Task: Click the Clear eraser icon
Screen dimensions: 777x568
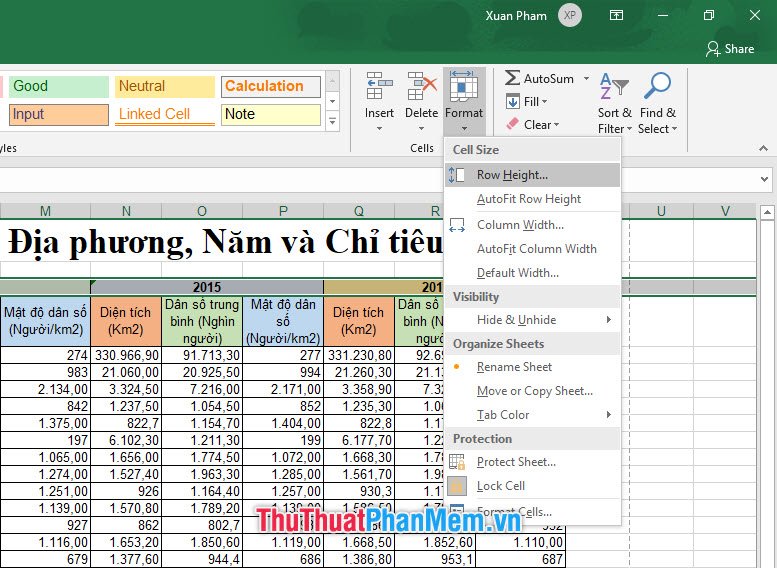Action: click(x=512, y=124)
